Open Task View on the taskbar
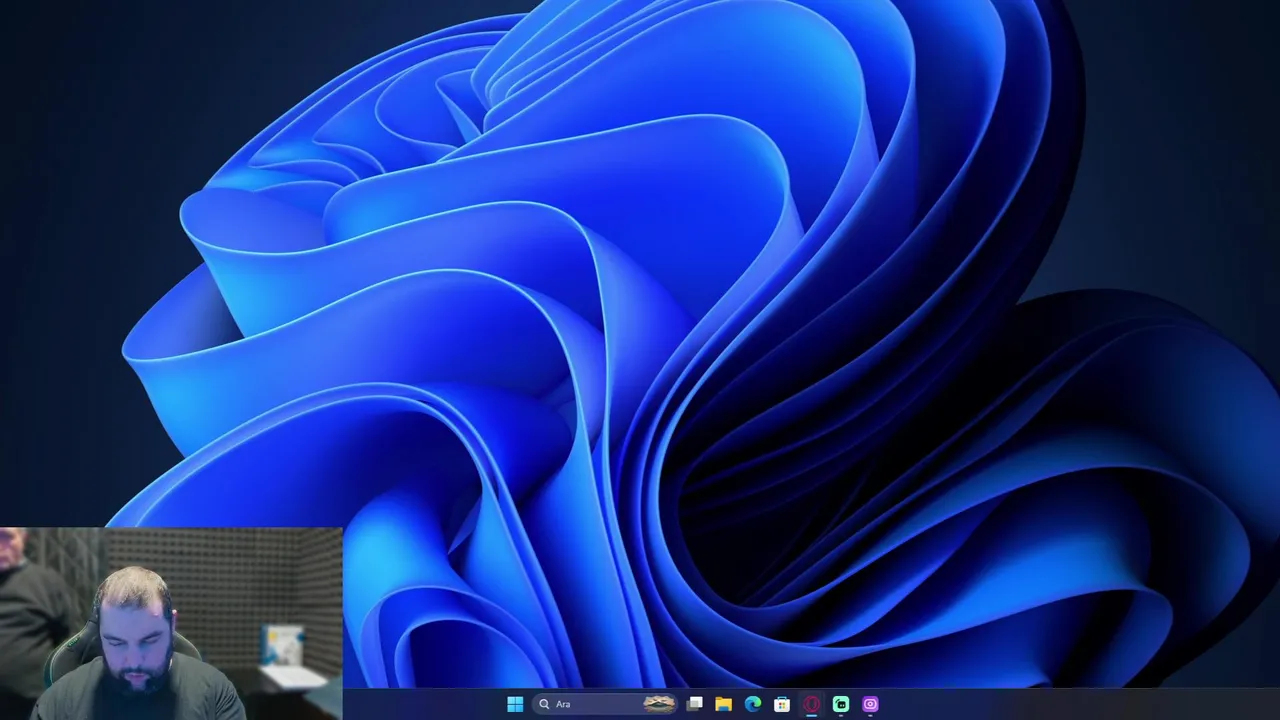1280x720 pixels. 695,704
